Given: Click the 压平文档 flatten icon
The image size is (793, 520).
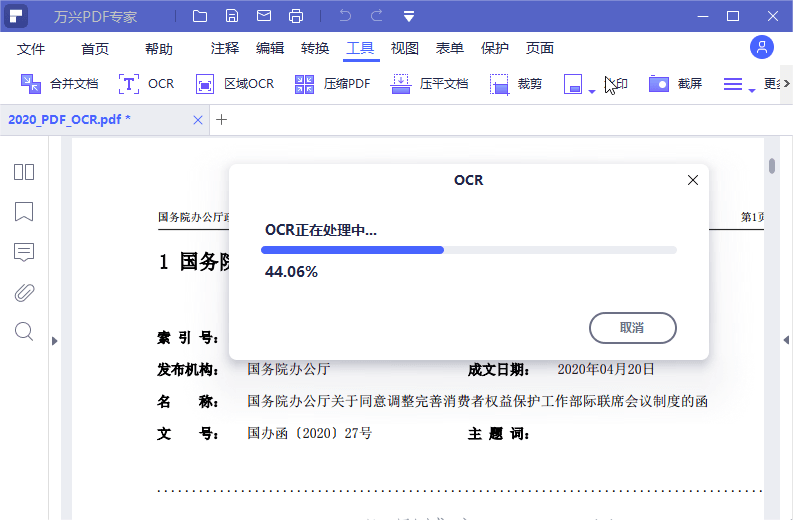Looking at the screenshot, I should point(401,84).
